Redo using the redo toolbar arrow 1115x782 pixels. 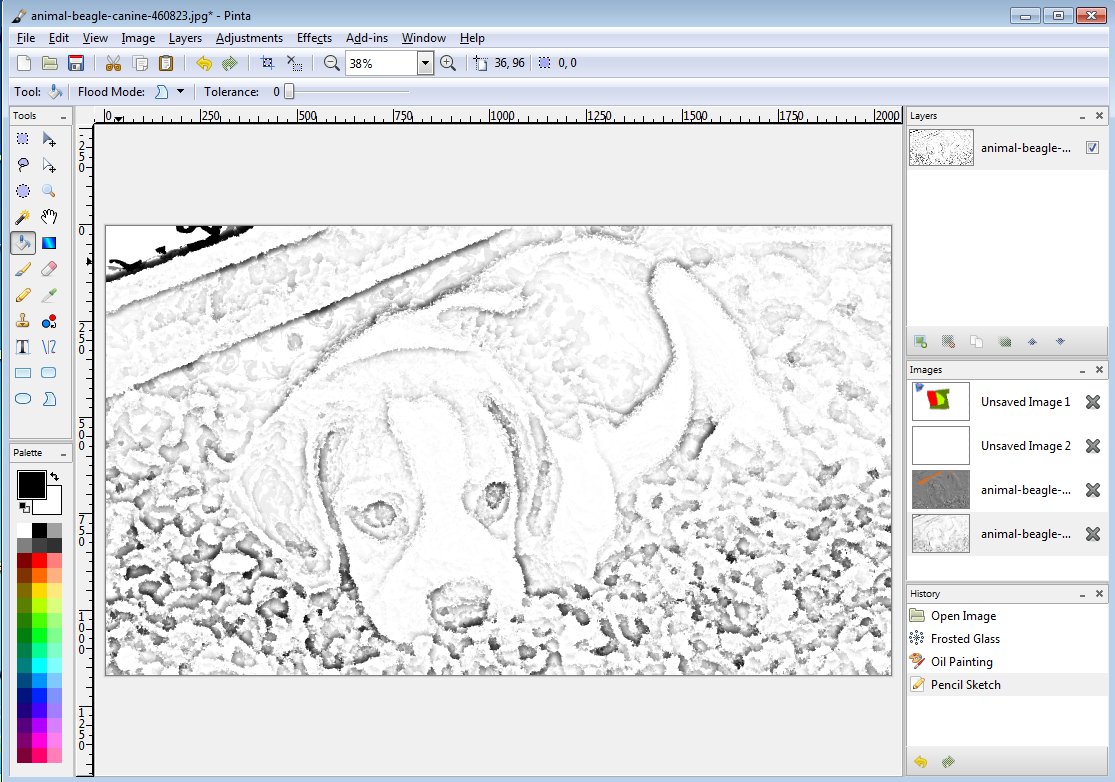coord(229,62)
